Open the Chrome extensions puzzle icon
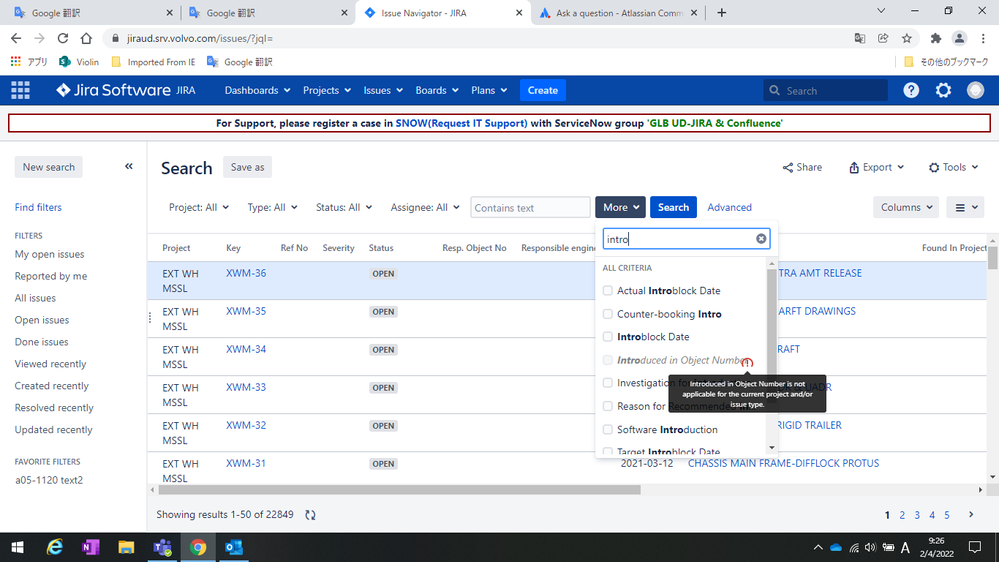Image resolution: width=999 pixels, height=562 pixels. 935,38
